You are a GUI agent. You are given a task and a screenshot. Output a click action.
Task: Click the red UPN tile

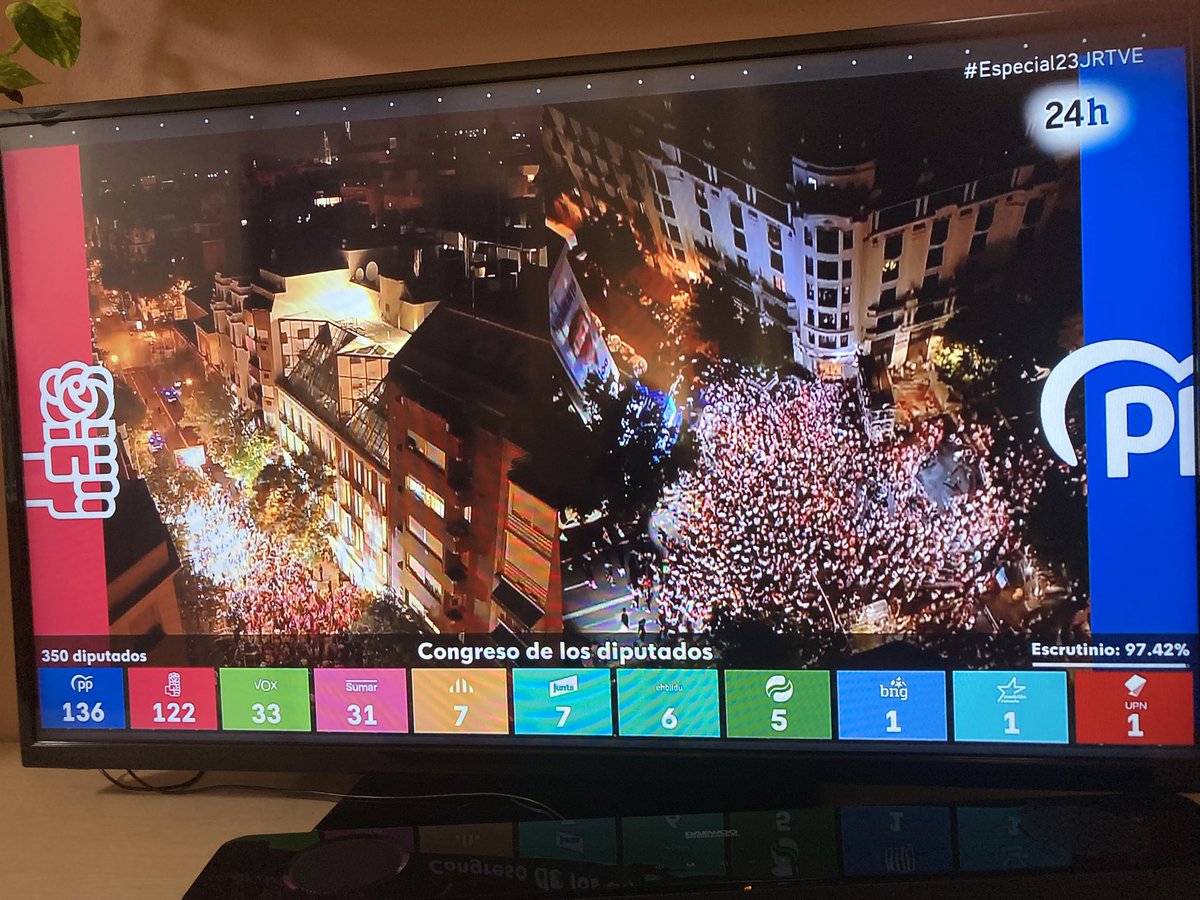click(x=1134, y=707)
